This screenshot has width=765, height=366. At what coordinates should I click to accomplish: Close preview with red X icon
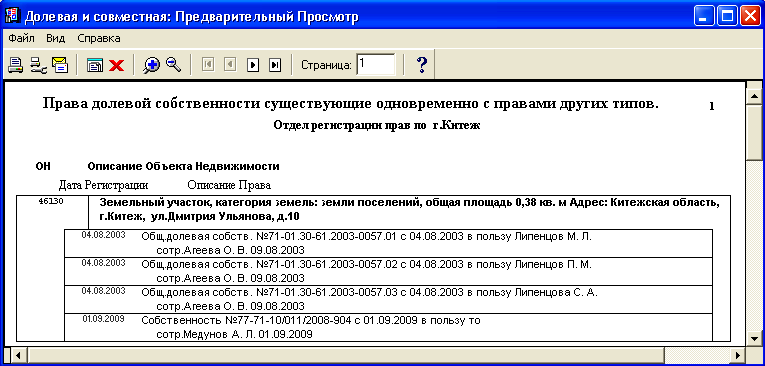[x=116, y=65]
